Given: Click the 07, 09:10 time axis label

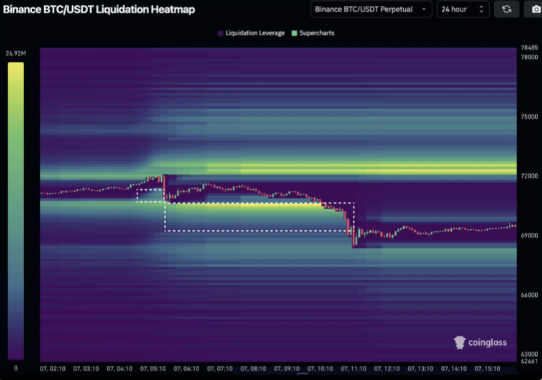Looking at the screenshot, I should (287, 369).
